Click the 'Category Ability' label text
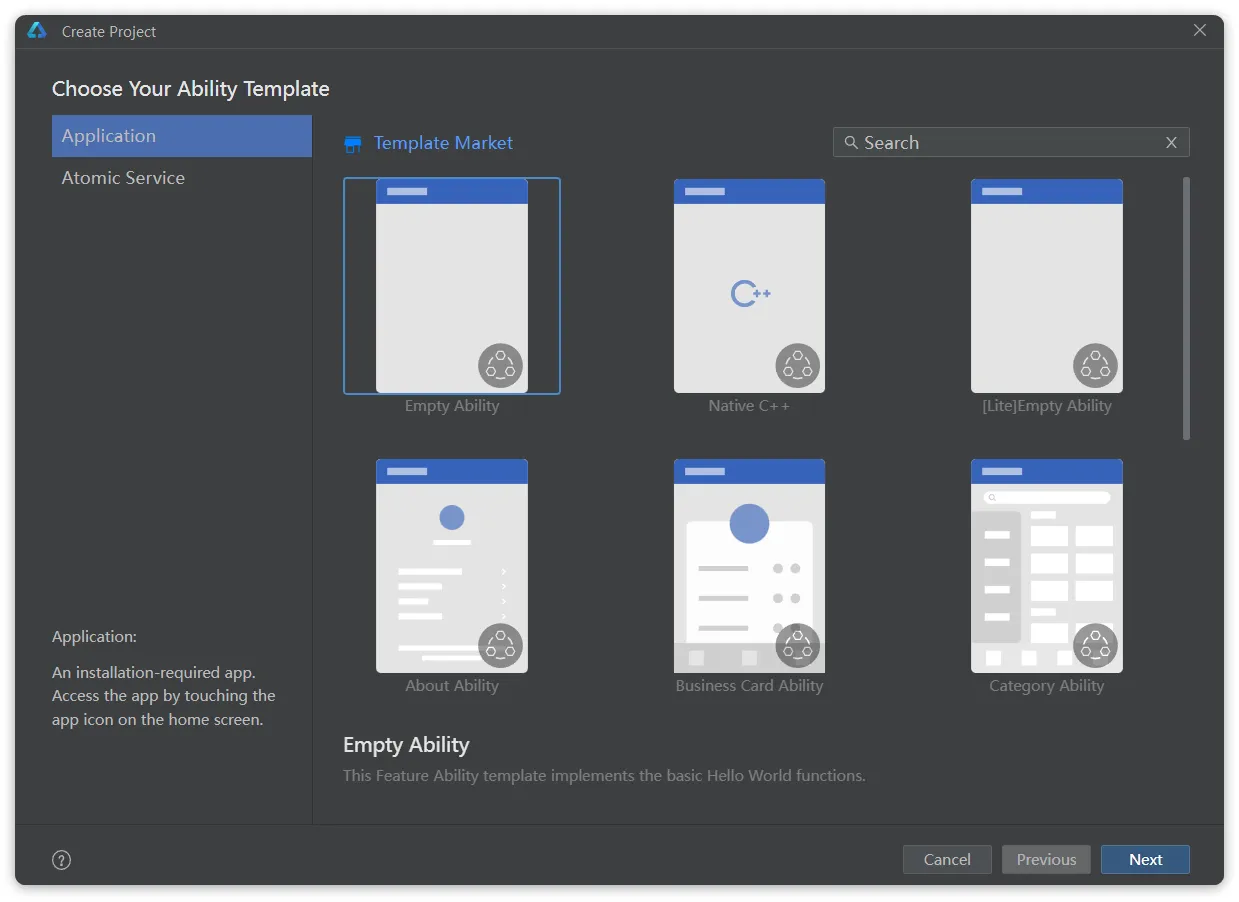1239x902 pixels. click(1047, 686)
